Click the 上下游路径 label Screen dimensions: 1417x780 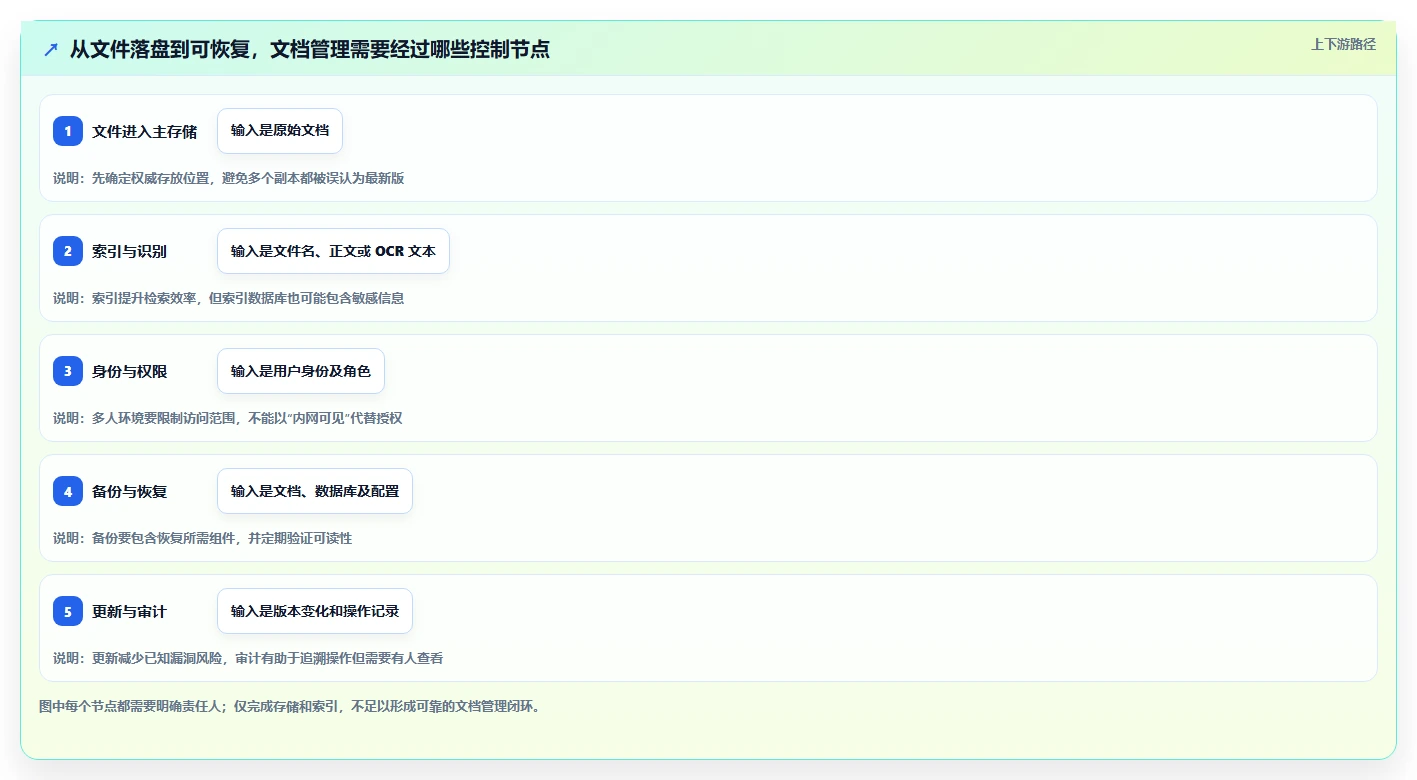pos(1344,44)
